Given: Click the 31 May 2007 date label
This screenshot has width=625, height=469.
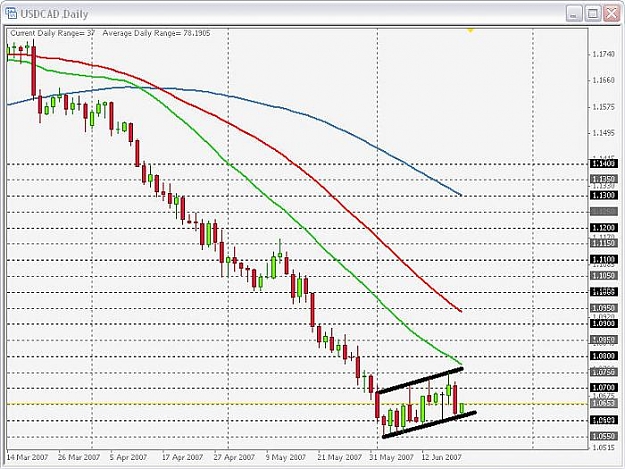Looking at the screenshot, I should [x=391, y=457].
